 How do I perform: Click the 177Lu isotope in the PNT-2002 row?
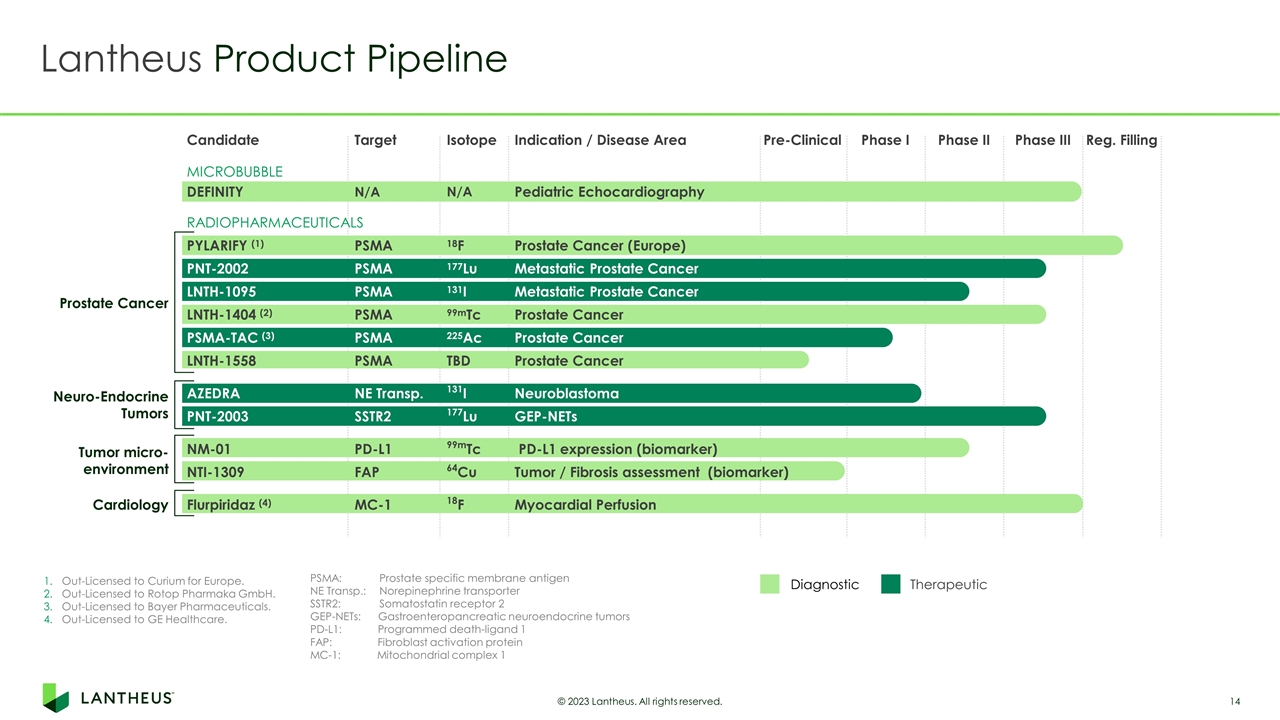coord(461,268)
